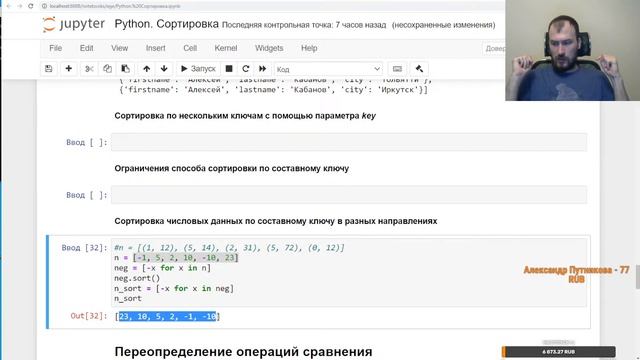
Task: Restart kernel and run all cells icon
Action: [x=262, y=69]
